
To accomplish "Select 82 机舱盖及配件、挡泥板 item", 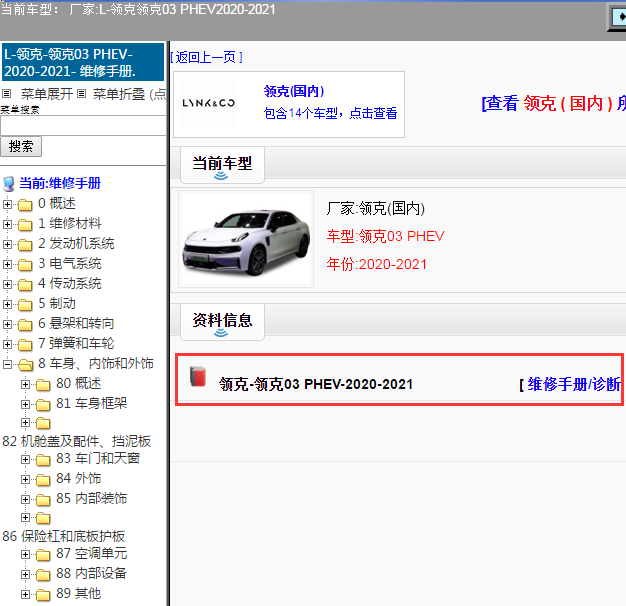I will click(x=77, y=441).
